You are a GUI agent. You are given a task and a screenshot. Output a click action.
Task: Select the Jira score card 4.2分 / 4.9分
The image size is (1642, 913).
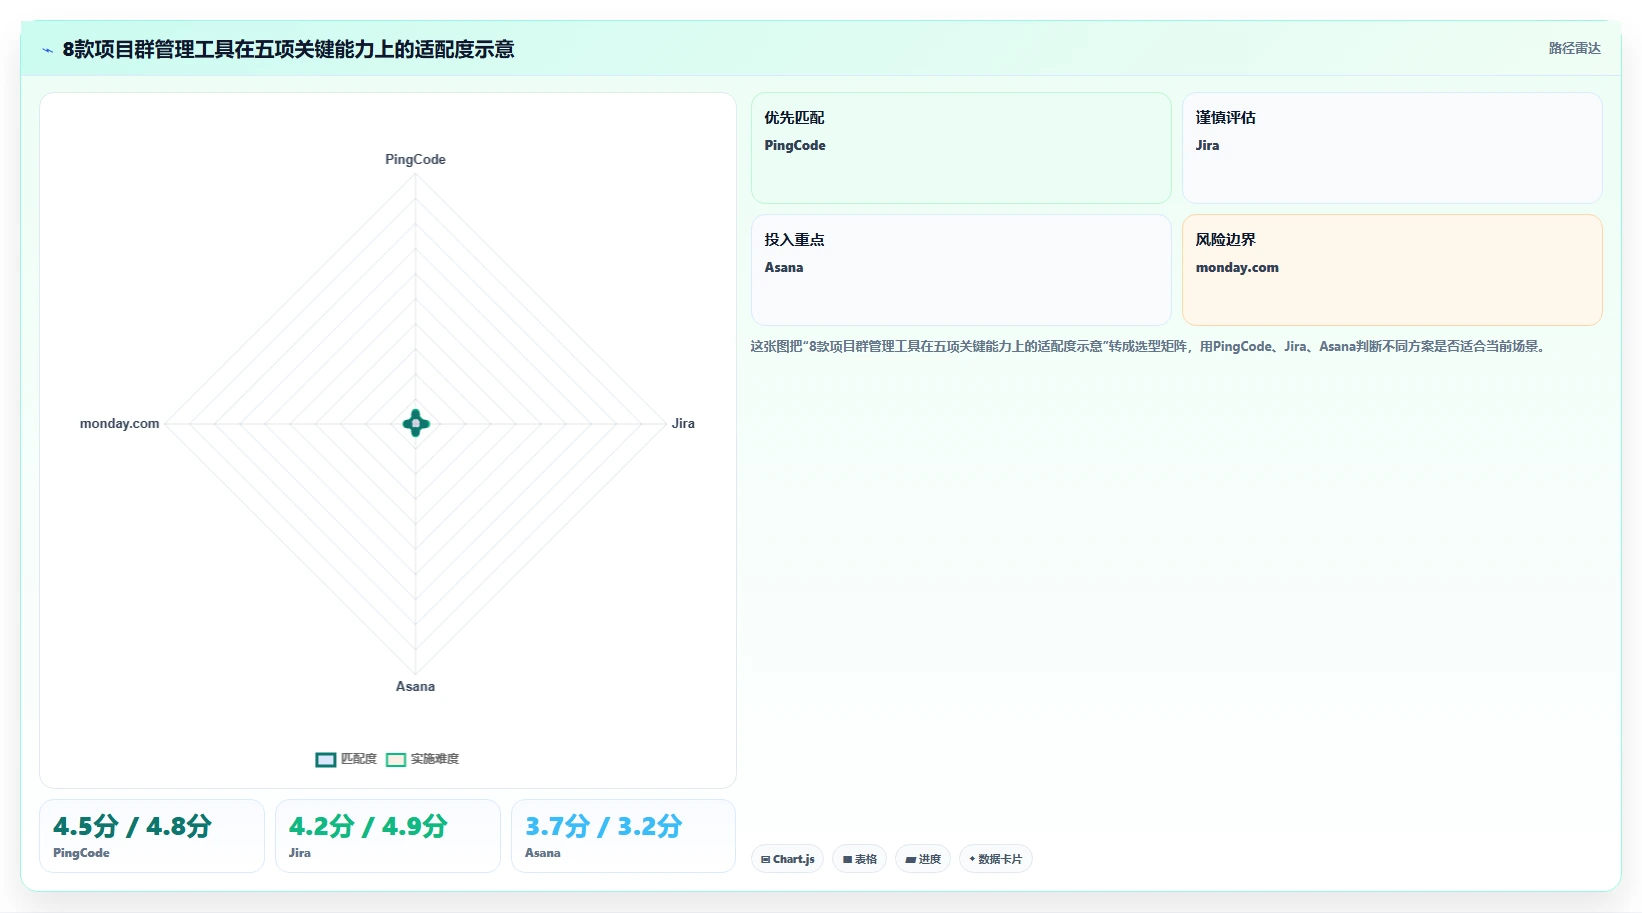click(x=388, y=836)
